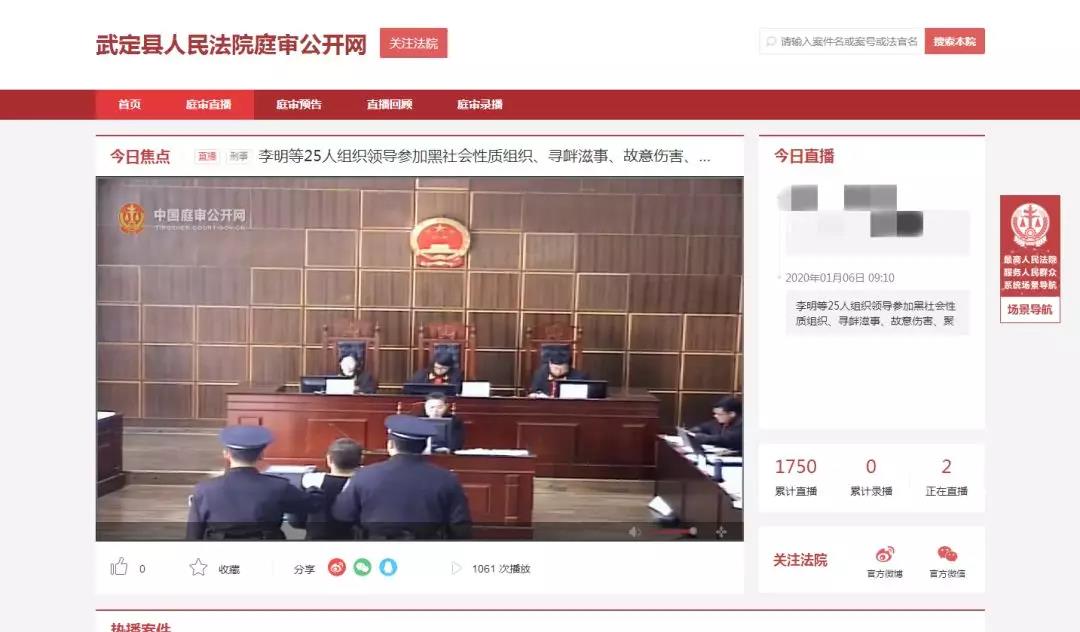Click the thumbs-up like icon

[x=120, y=567]
